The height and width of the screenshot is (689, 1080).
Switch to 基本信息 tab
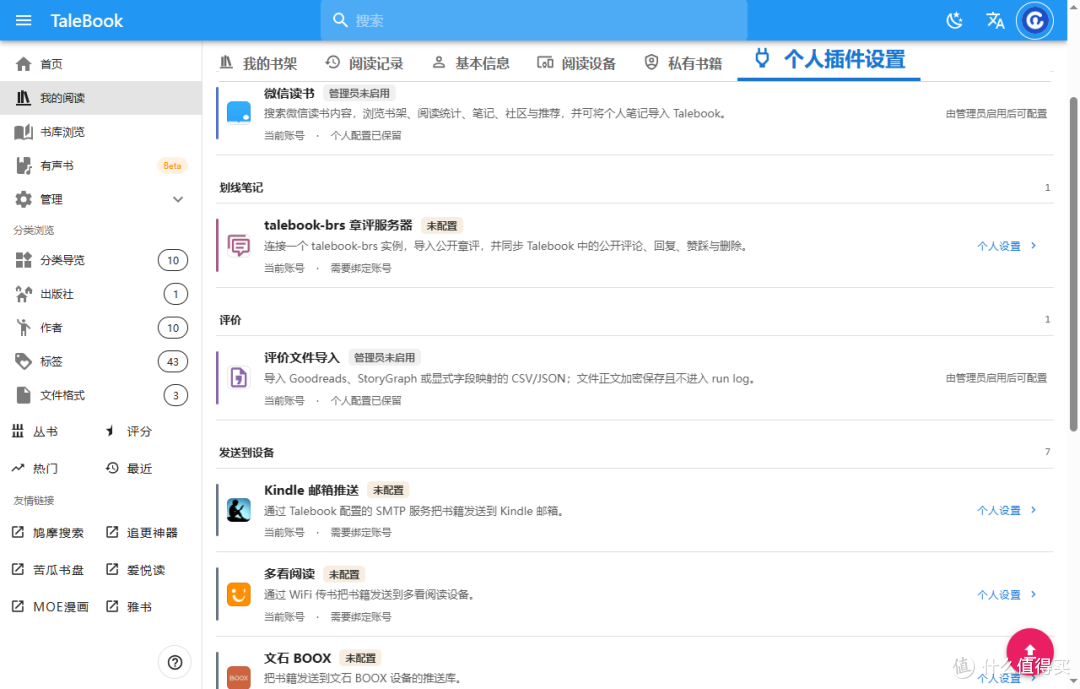[470, 63]
